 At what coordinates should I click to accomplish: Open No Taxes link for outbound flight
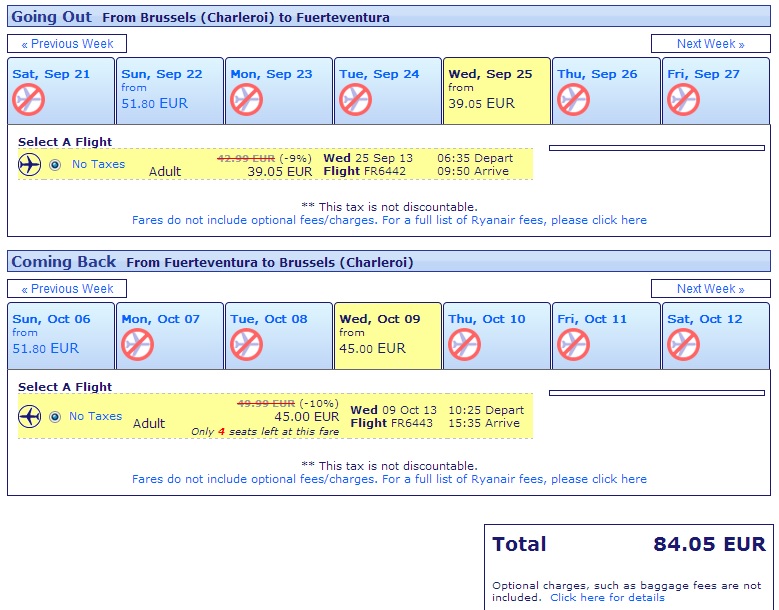pos(98,164)
